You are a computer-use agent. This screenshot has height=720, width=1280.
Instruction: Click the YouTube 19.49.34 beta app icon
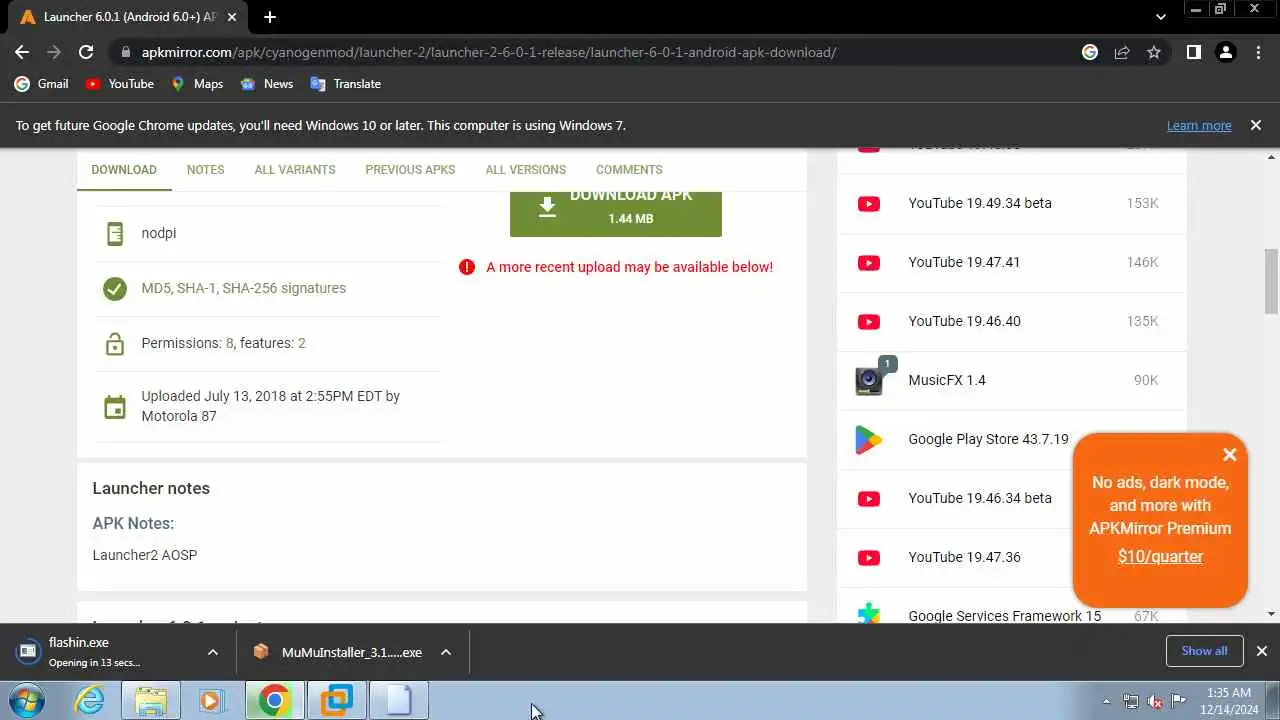point(869,203)
